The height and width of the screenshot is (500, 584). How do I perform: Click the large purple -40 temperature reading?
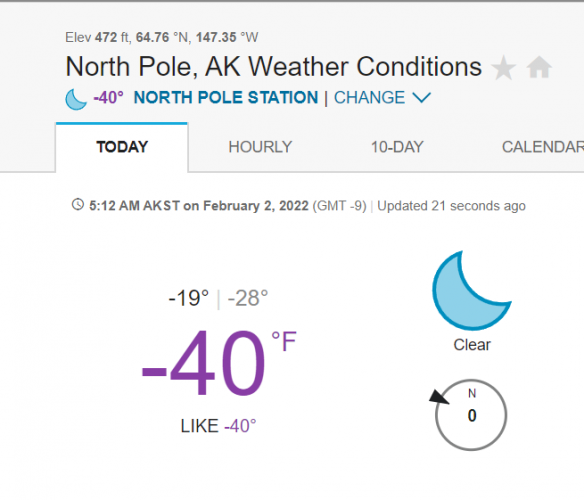[203, 363]
